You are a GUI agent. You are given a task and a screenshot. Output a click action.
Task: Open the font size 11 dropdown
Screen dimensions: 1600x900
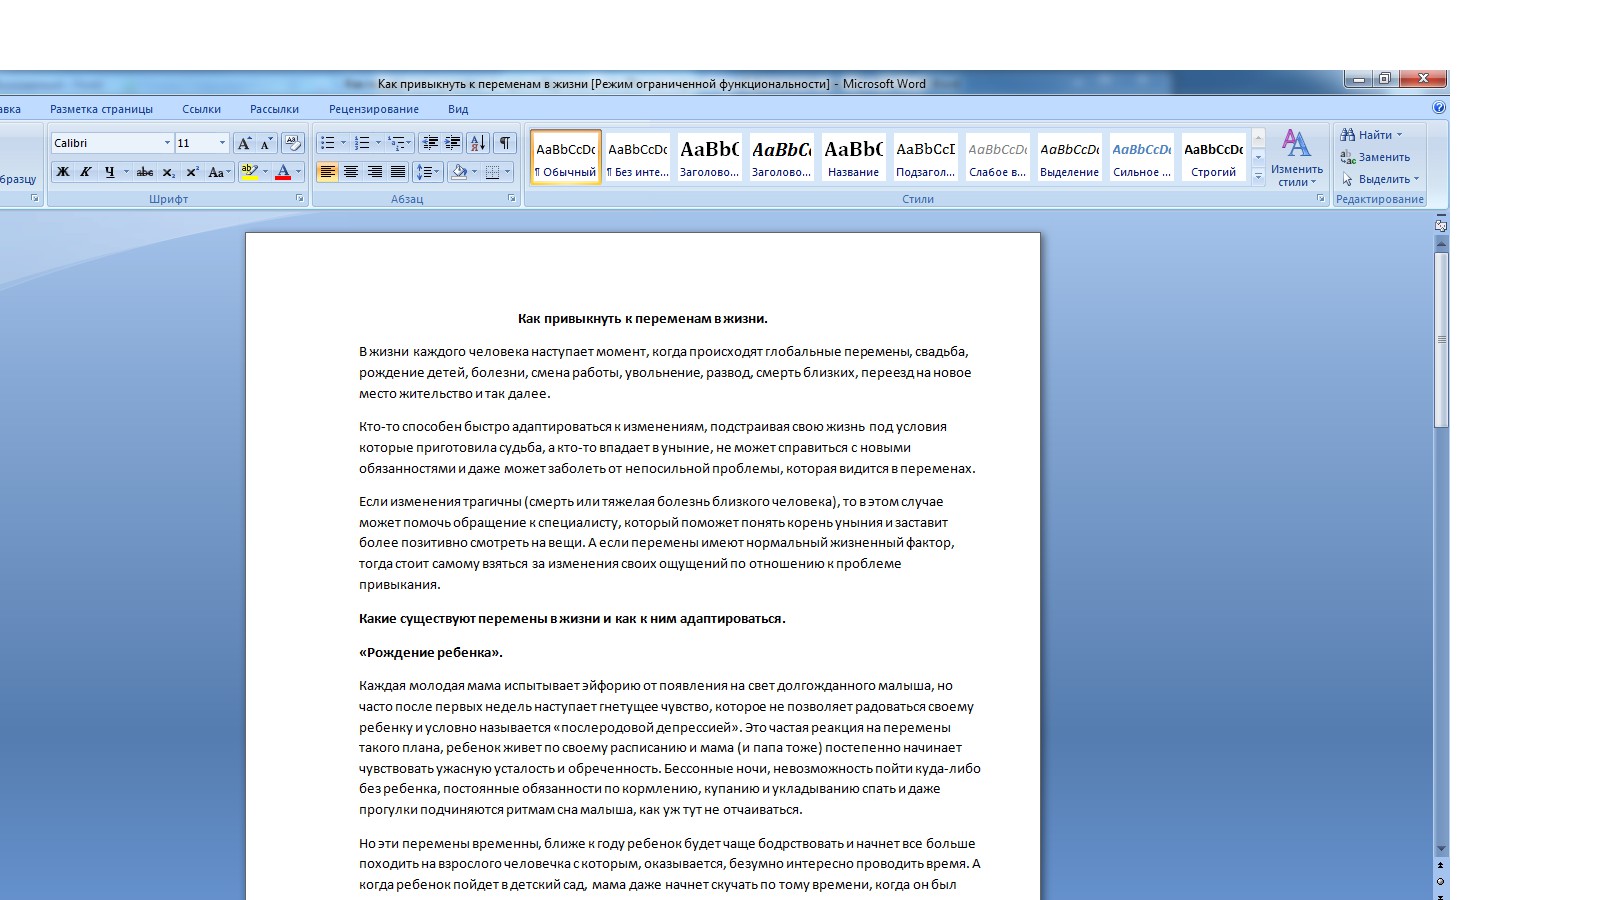pos(222,143)
